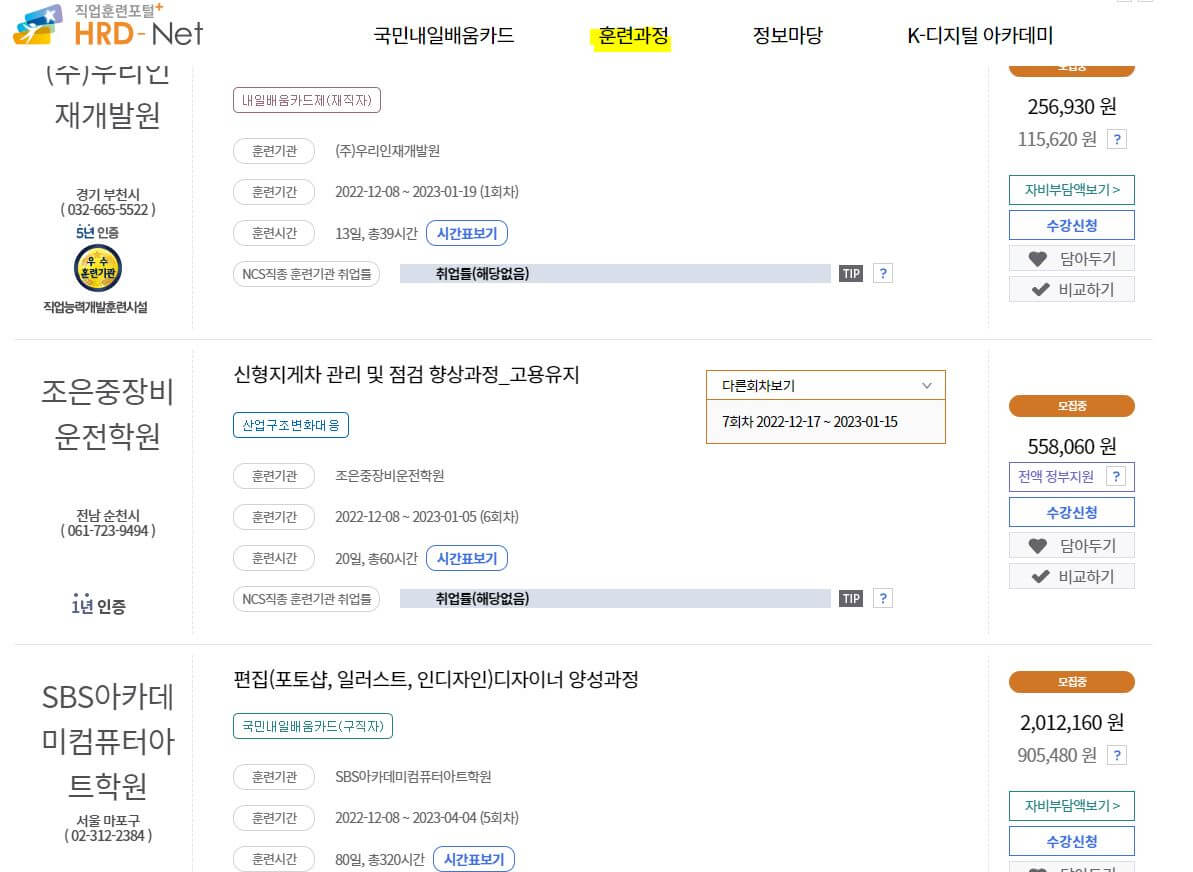Click the help icon beside 전액 정부지원

[1116, 477]
